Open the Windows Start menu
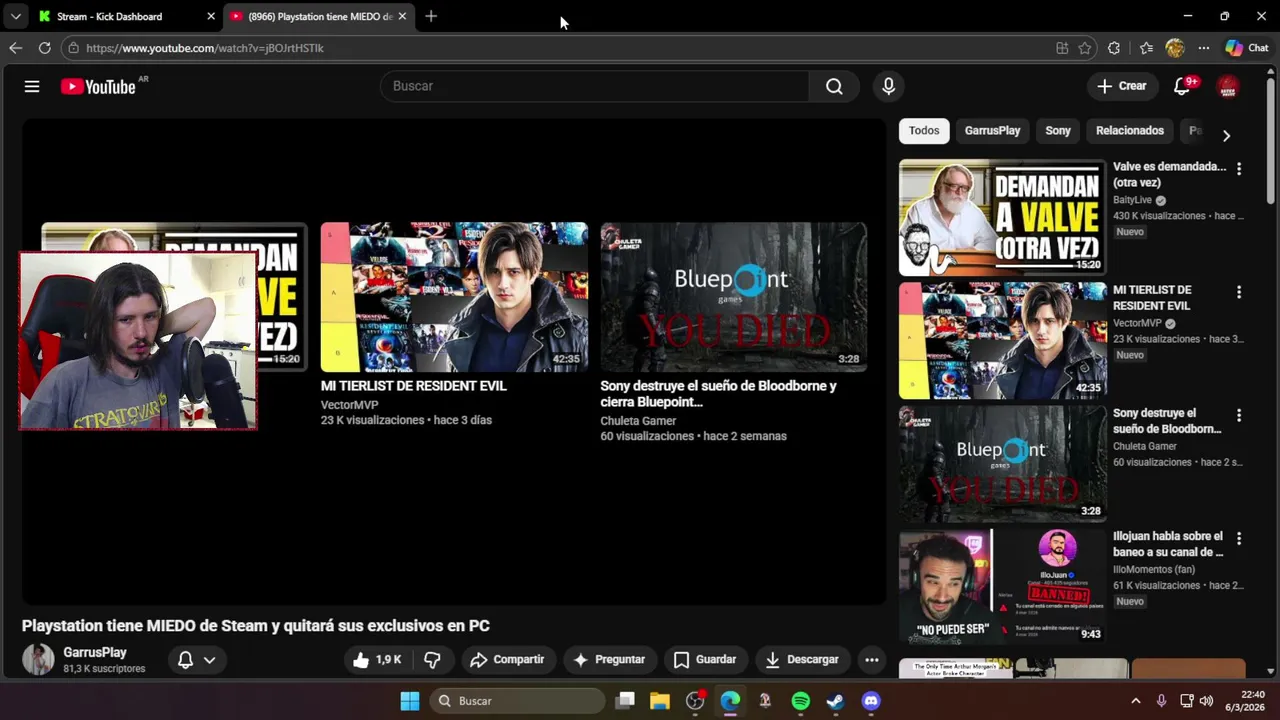The image size is (1280, 720). click(410, 701)
